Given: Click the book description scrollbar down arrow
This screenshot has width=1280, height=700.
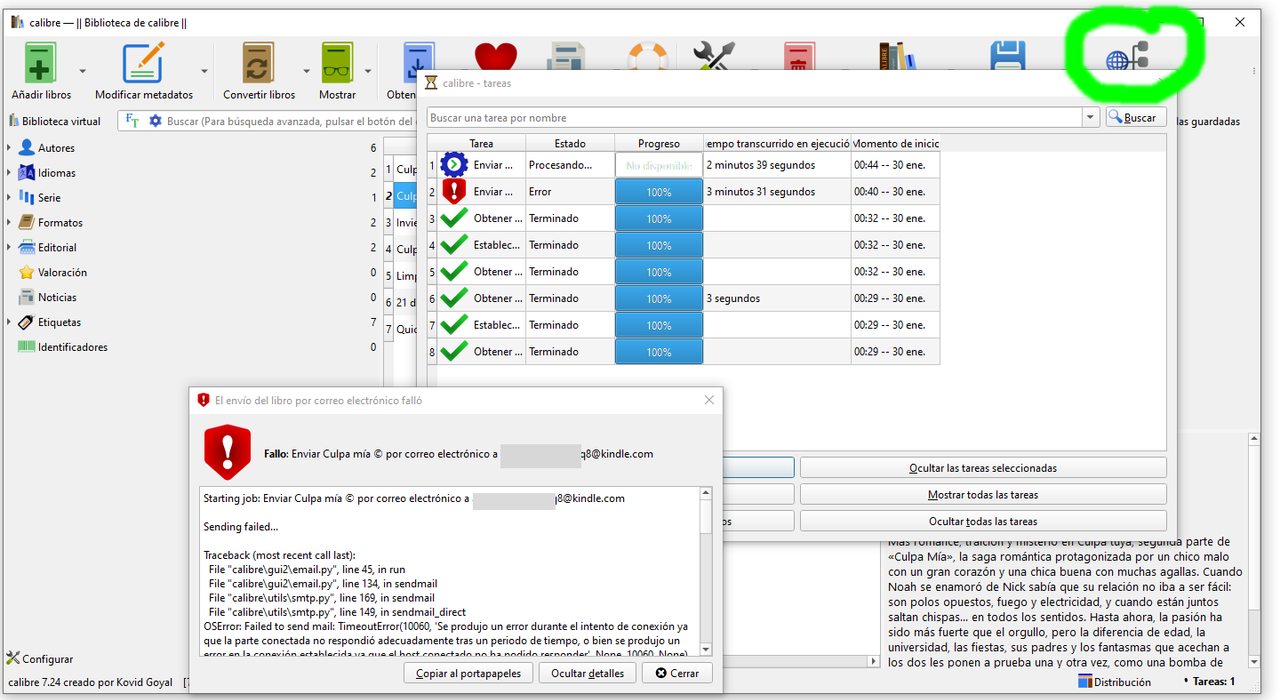Looking at the screenshot, I should (x=1255, y=661).
